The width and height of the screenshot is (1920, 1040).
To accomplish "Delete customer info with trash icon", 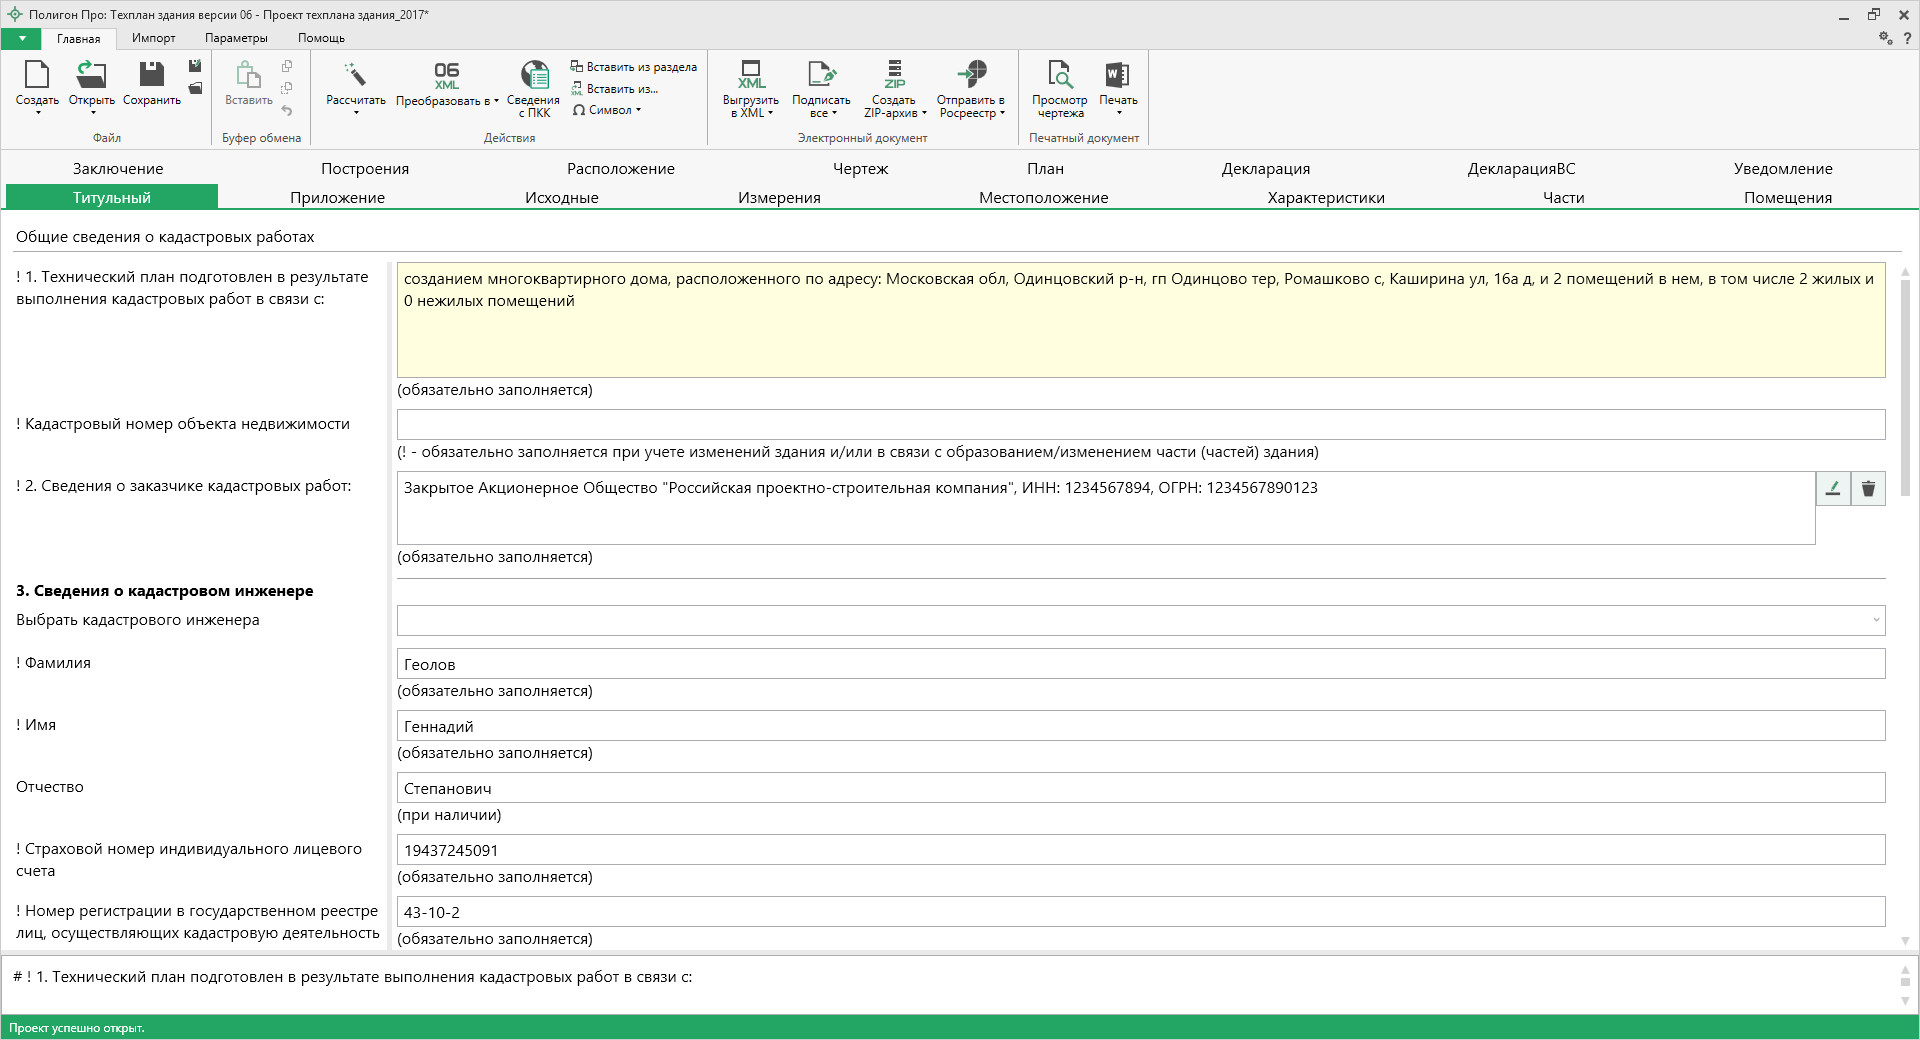I will [1868, 489].
